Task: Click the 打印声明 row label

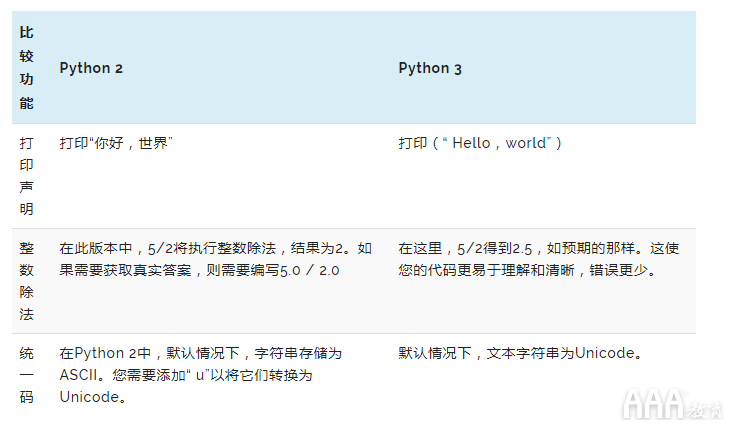Action: tap(27, 176)
